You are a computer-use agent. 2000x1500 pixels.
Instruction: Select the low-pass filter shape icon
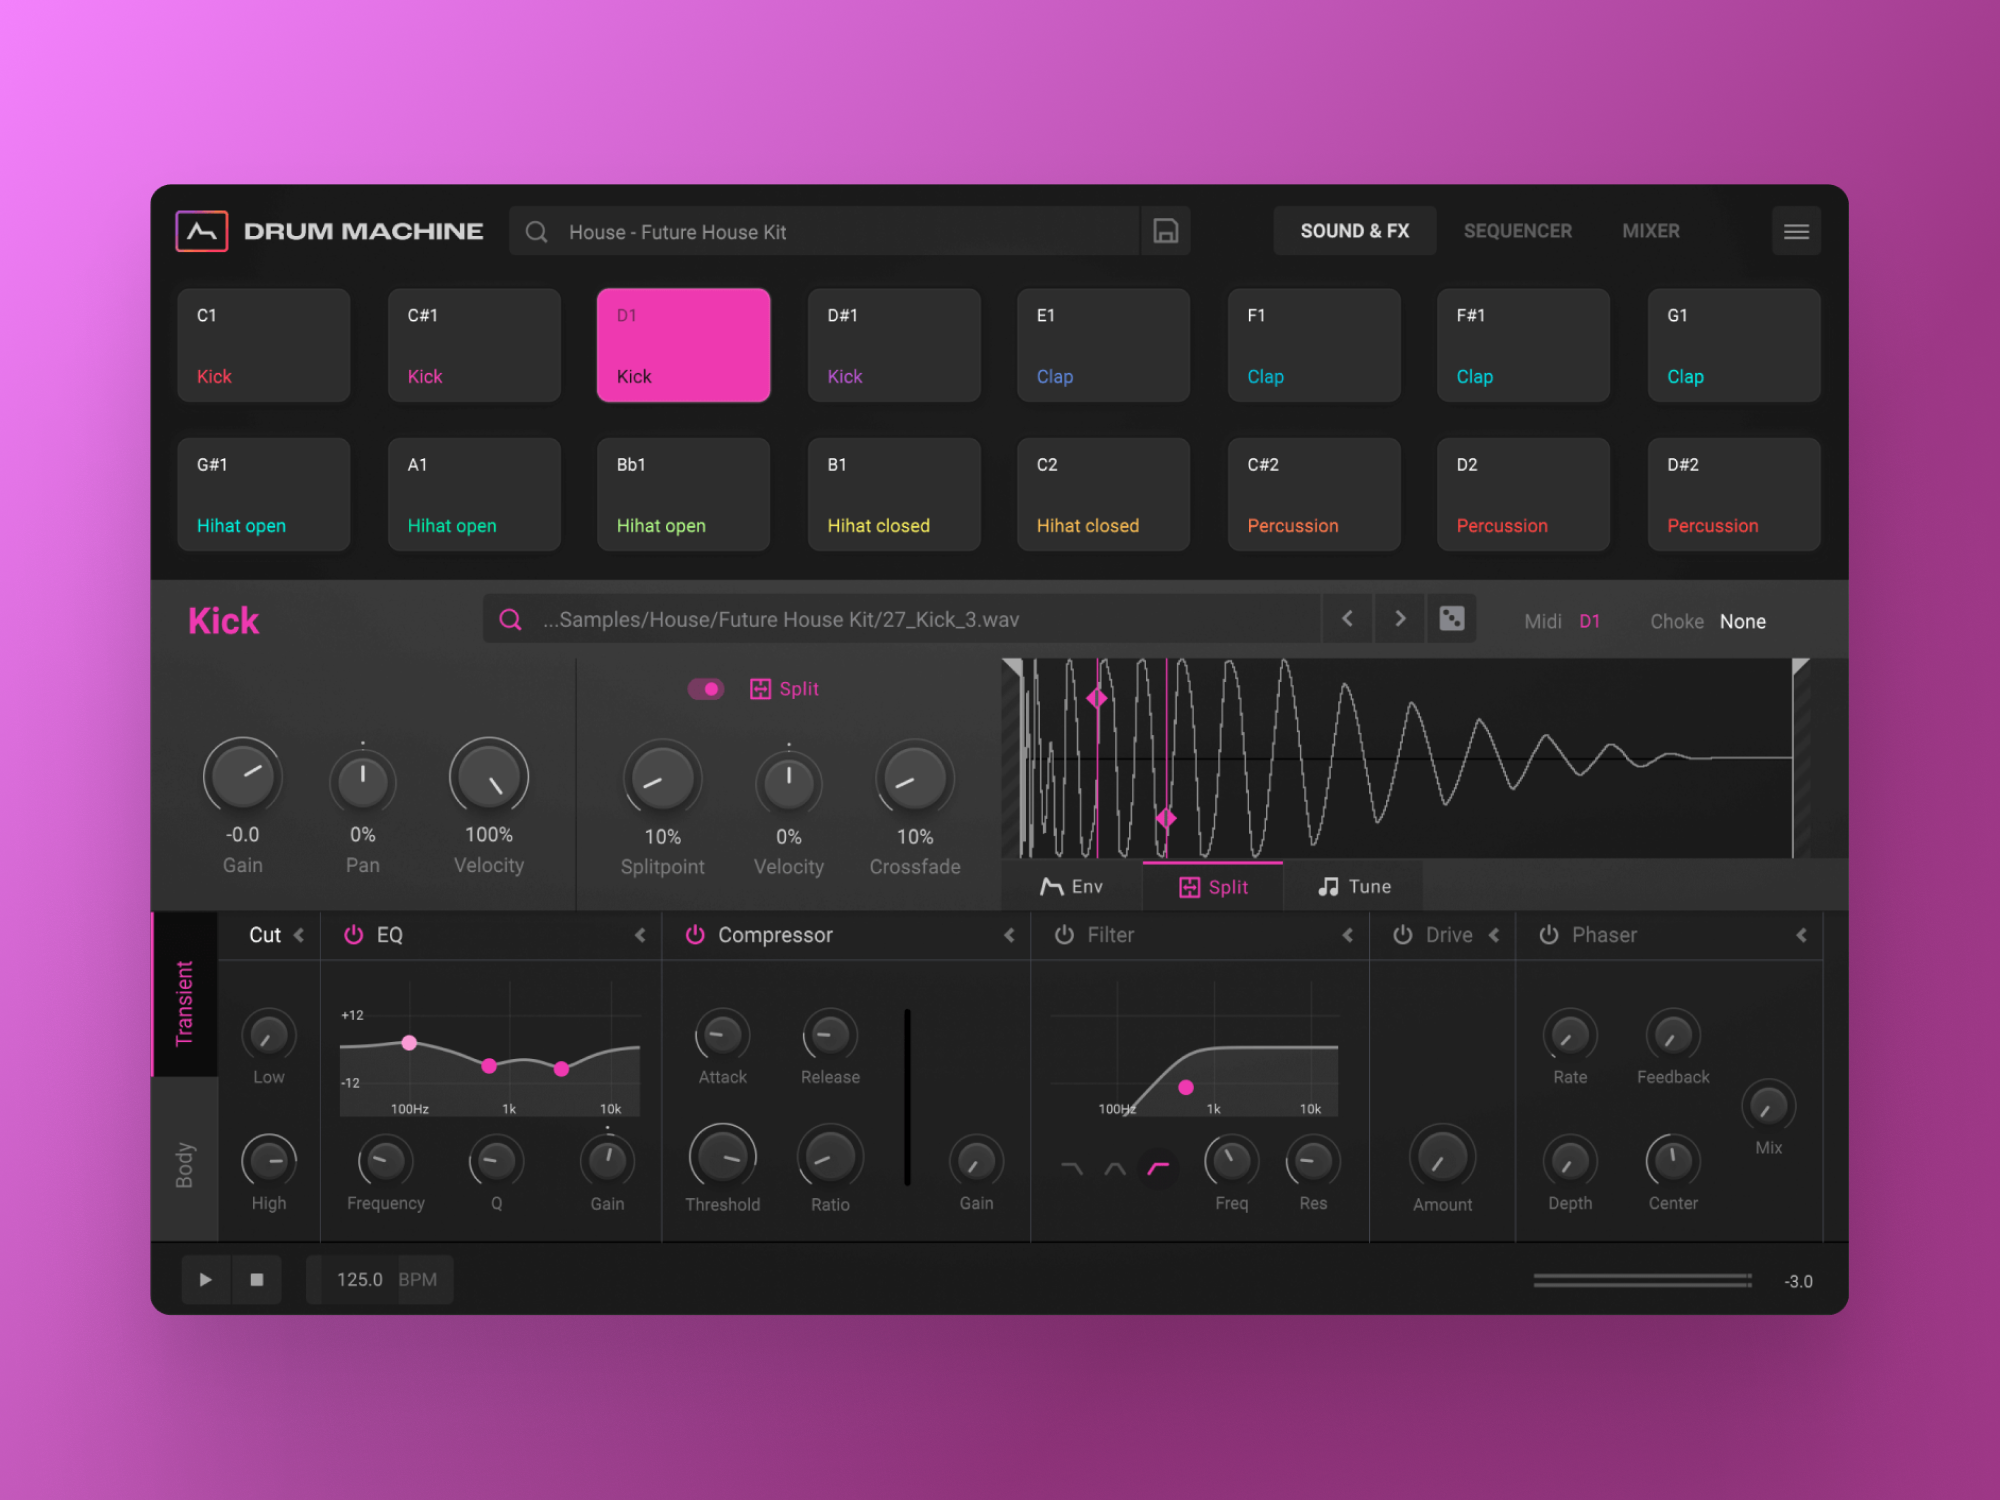click(x=1071, y=1167)
